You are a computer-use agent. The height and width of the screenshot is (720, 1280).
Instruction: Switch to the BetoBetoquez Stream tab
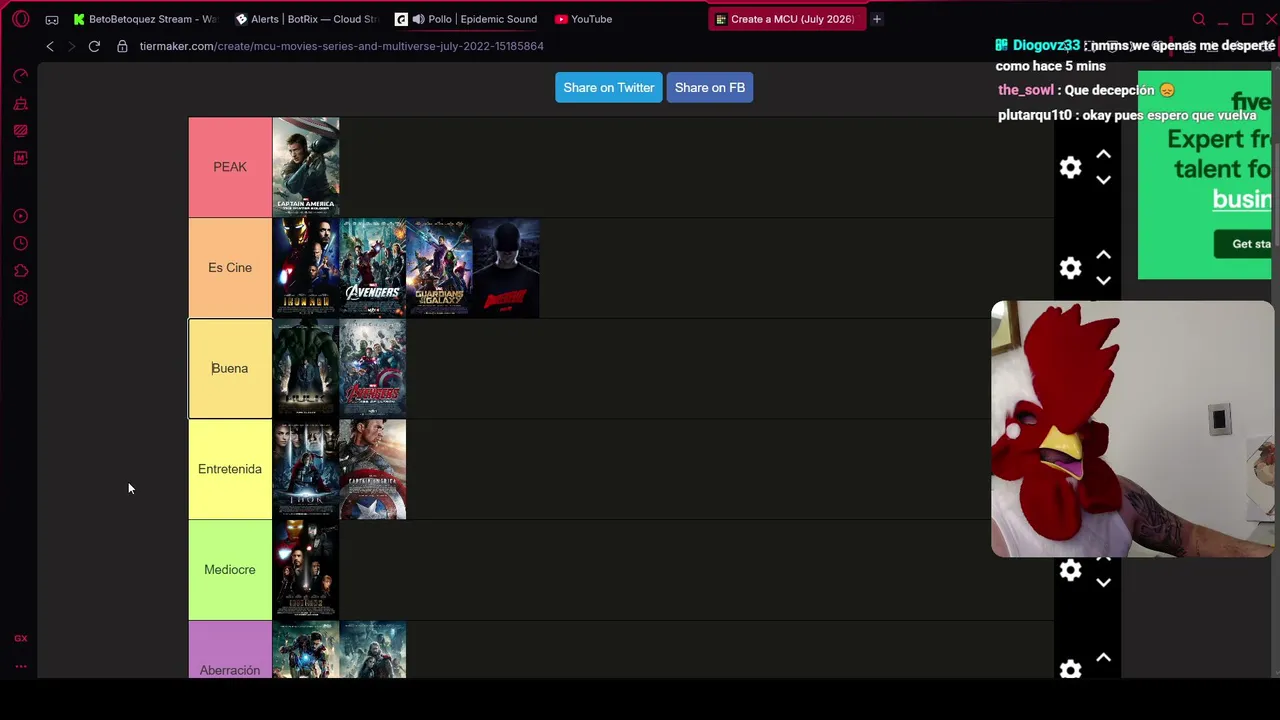(x=145, y=19)
